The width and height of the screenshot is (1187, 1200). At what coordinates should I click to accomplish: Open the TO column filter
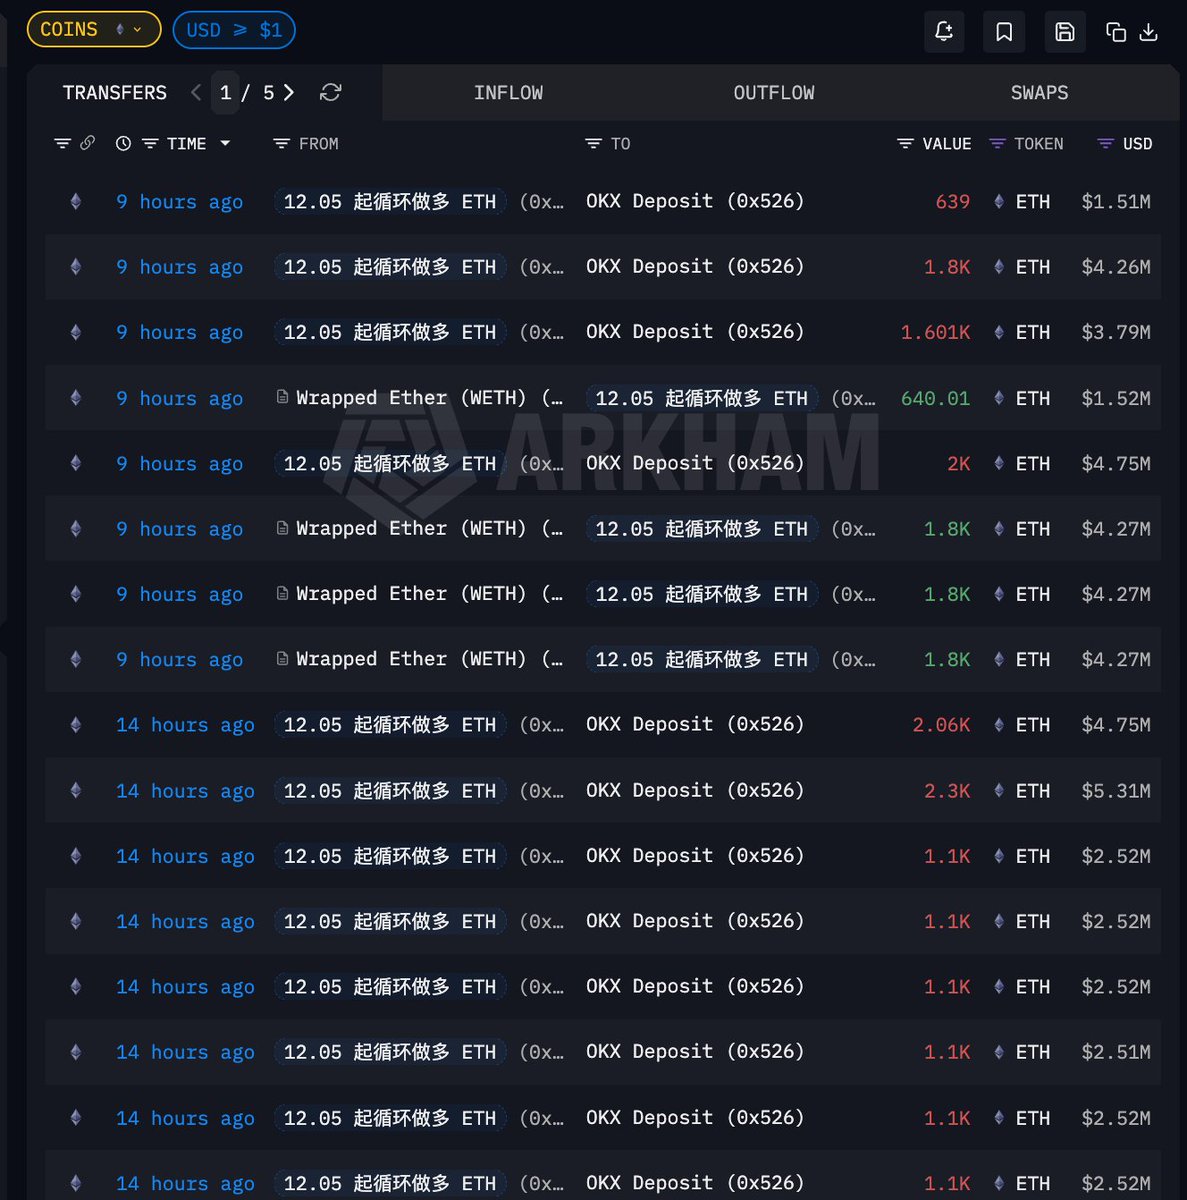594,144
